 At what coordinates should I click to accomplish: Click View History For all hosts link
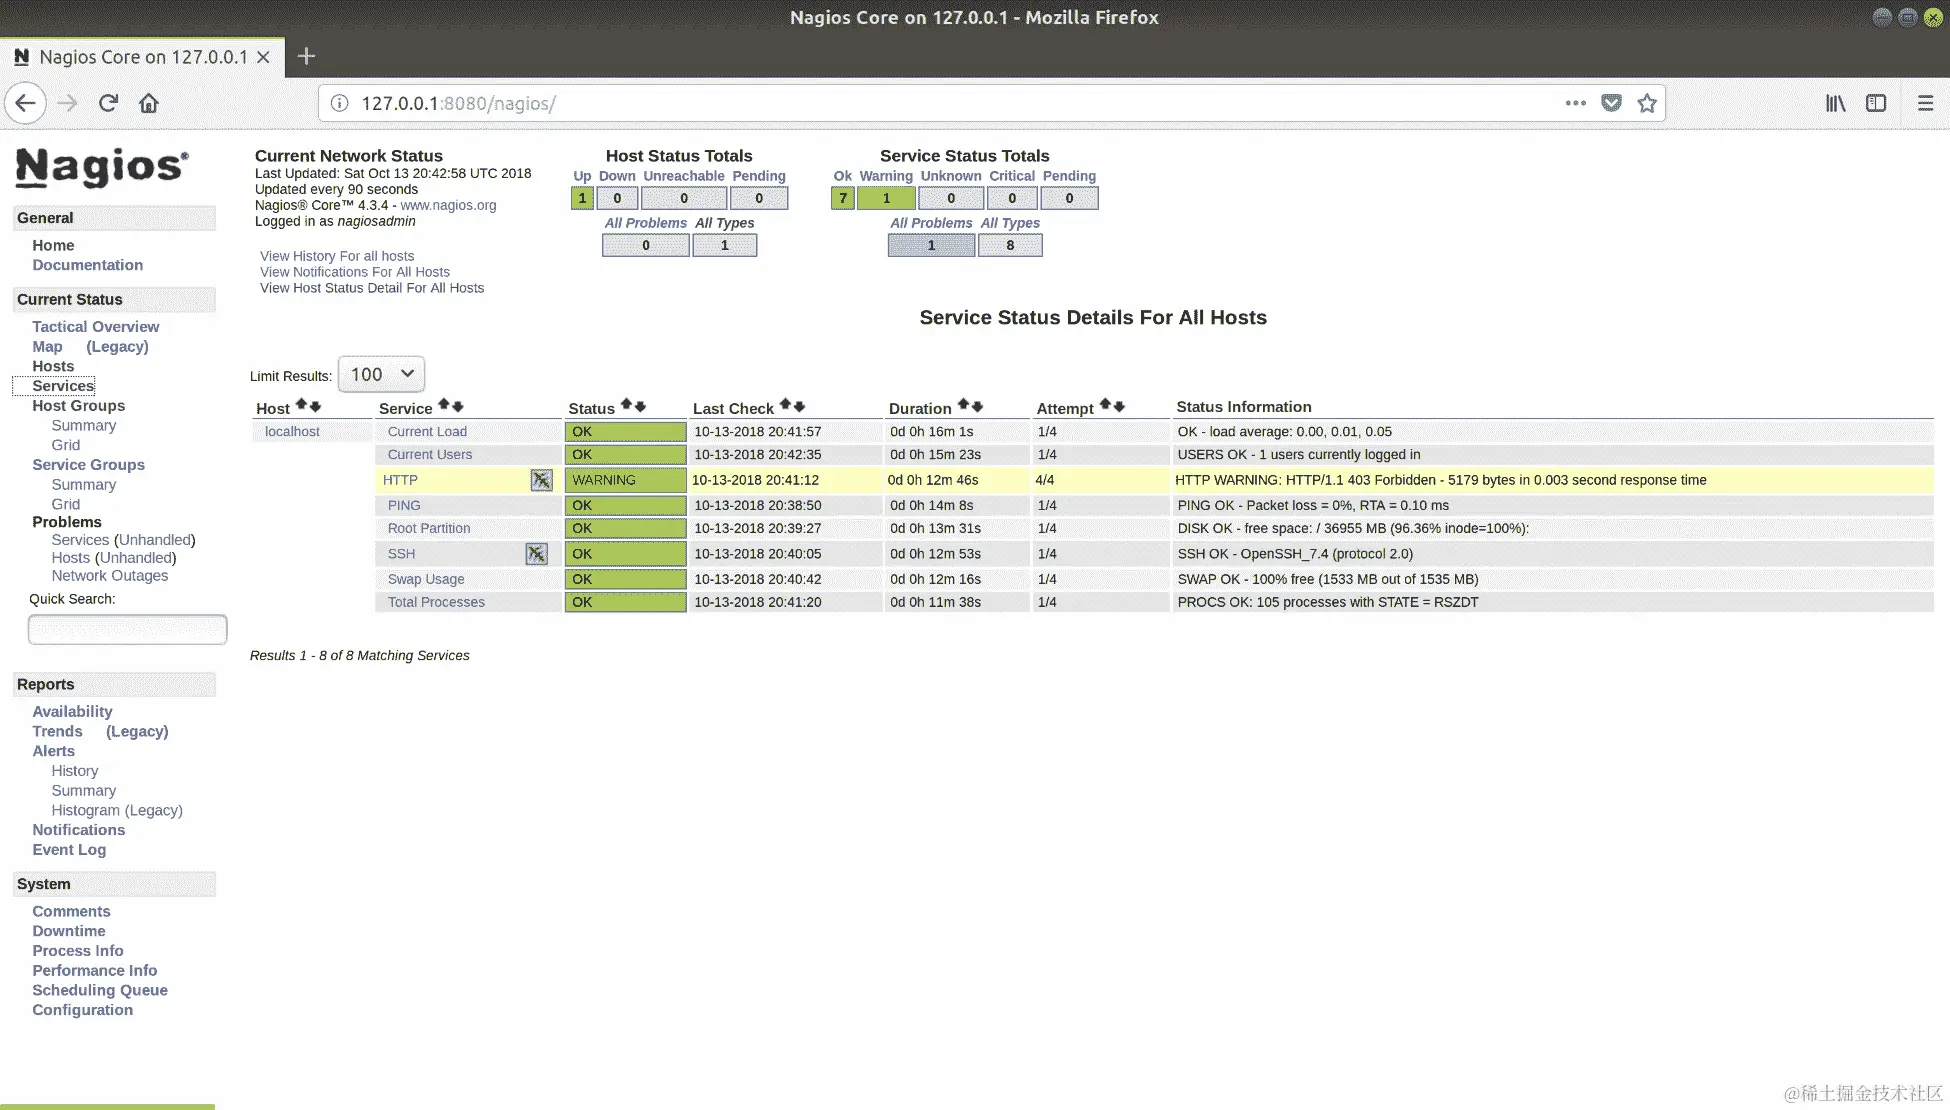(337, 256)
